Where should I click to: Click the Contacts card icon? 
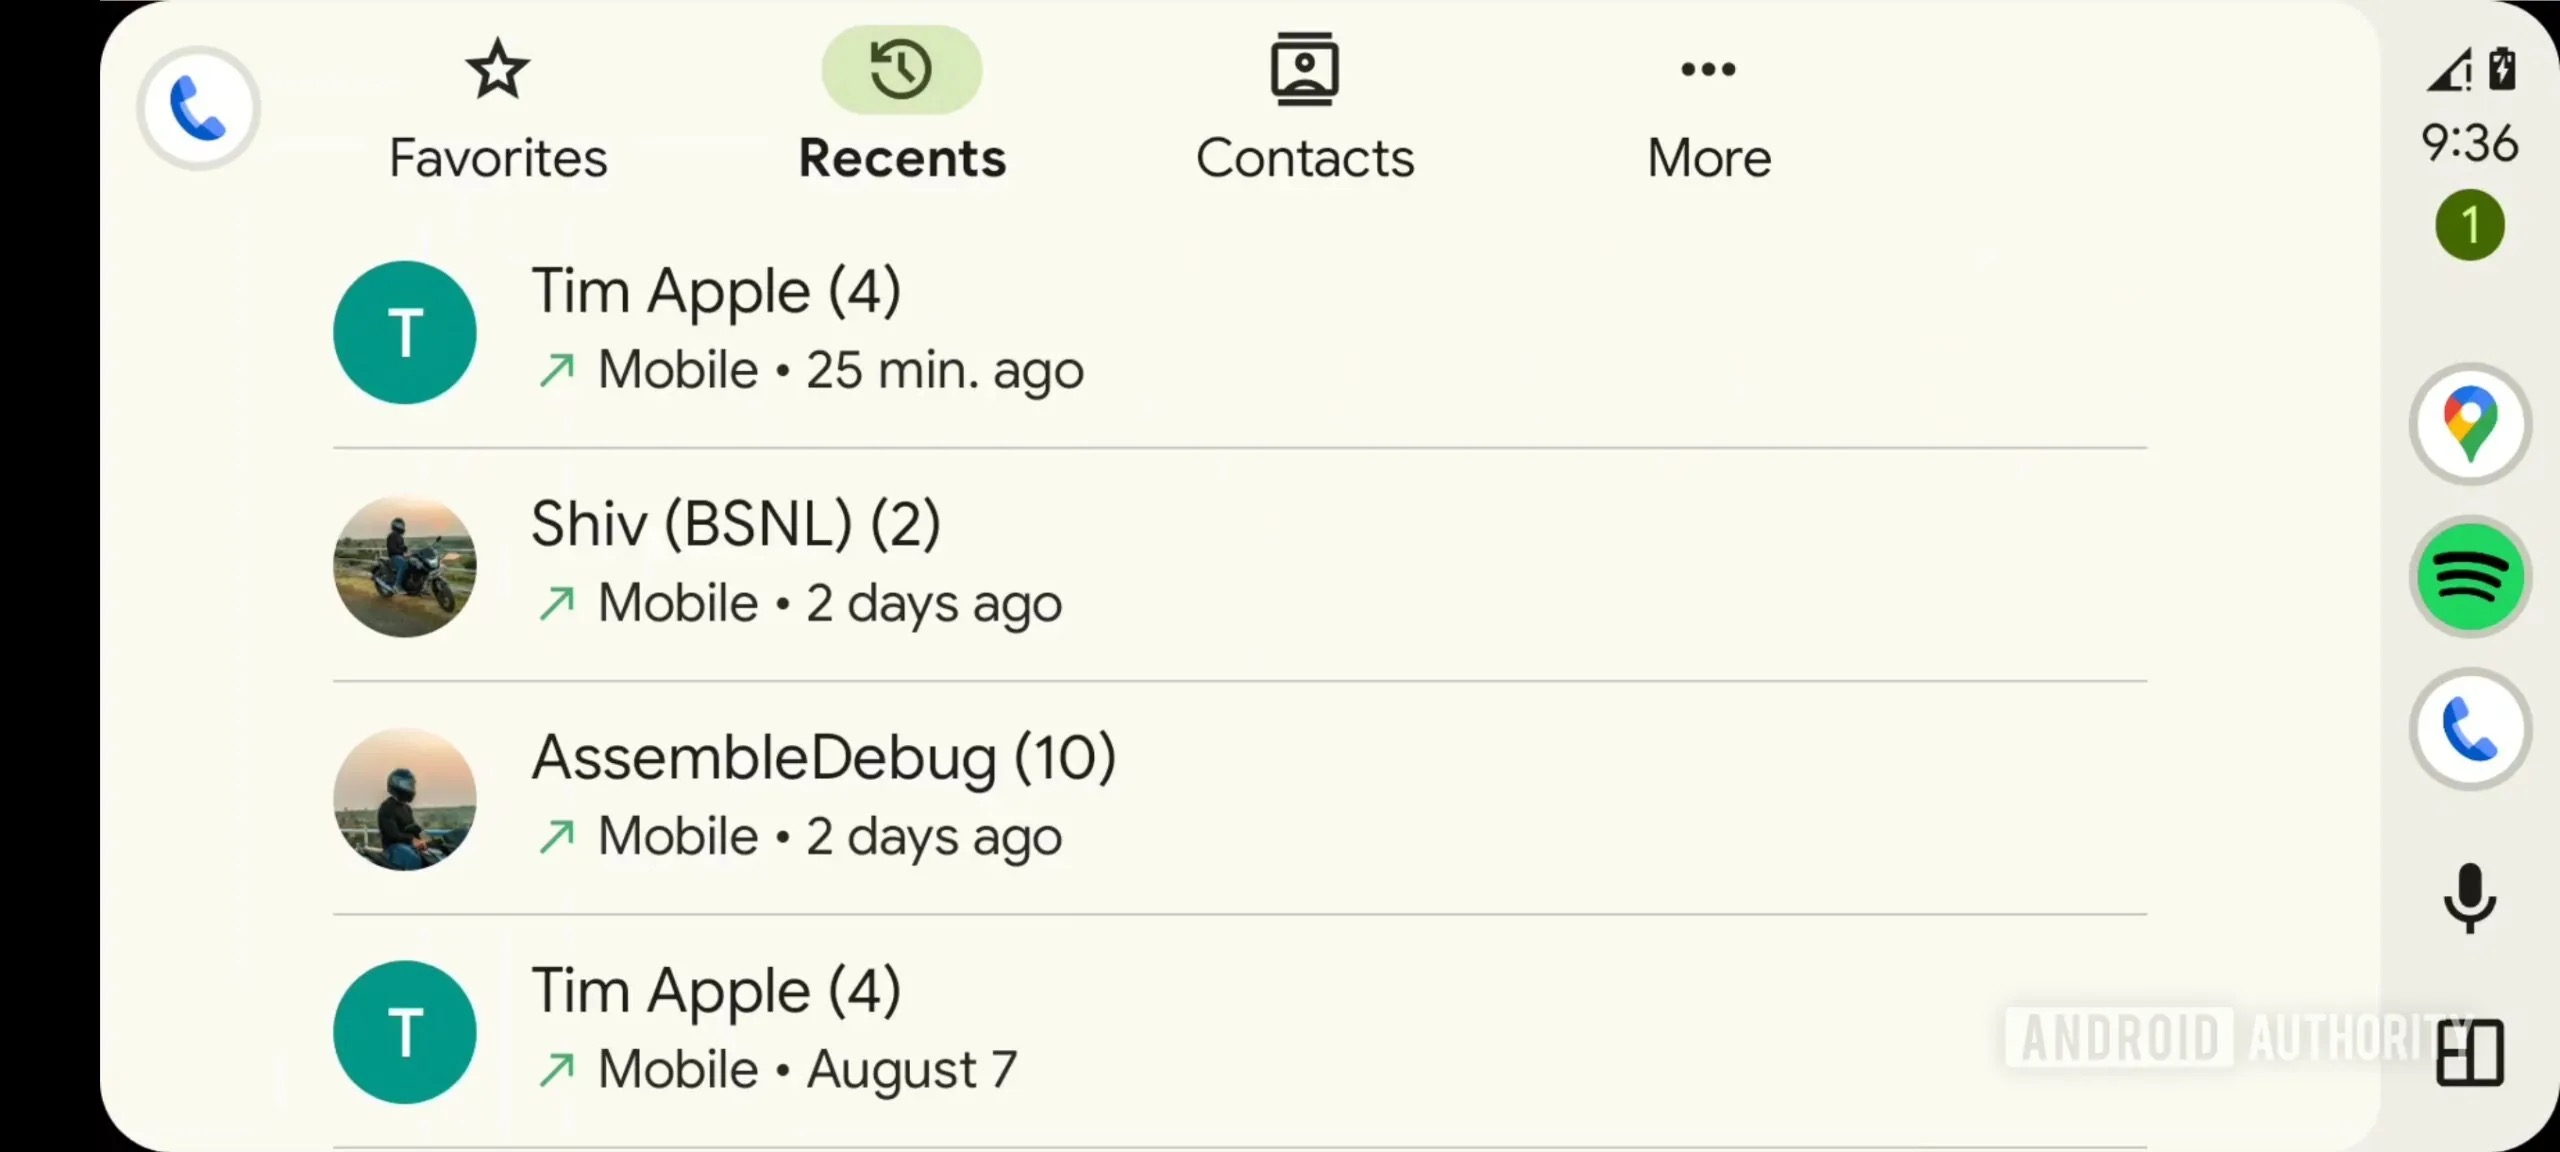pyautogui.click(x=1305, y=69)
